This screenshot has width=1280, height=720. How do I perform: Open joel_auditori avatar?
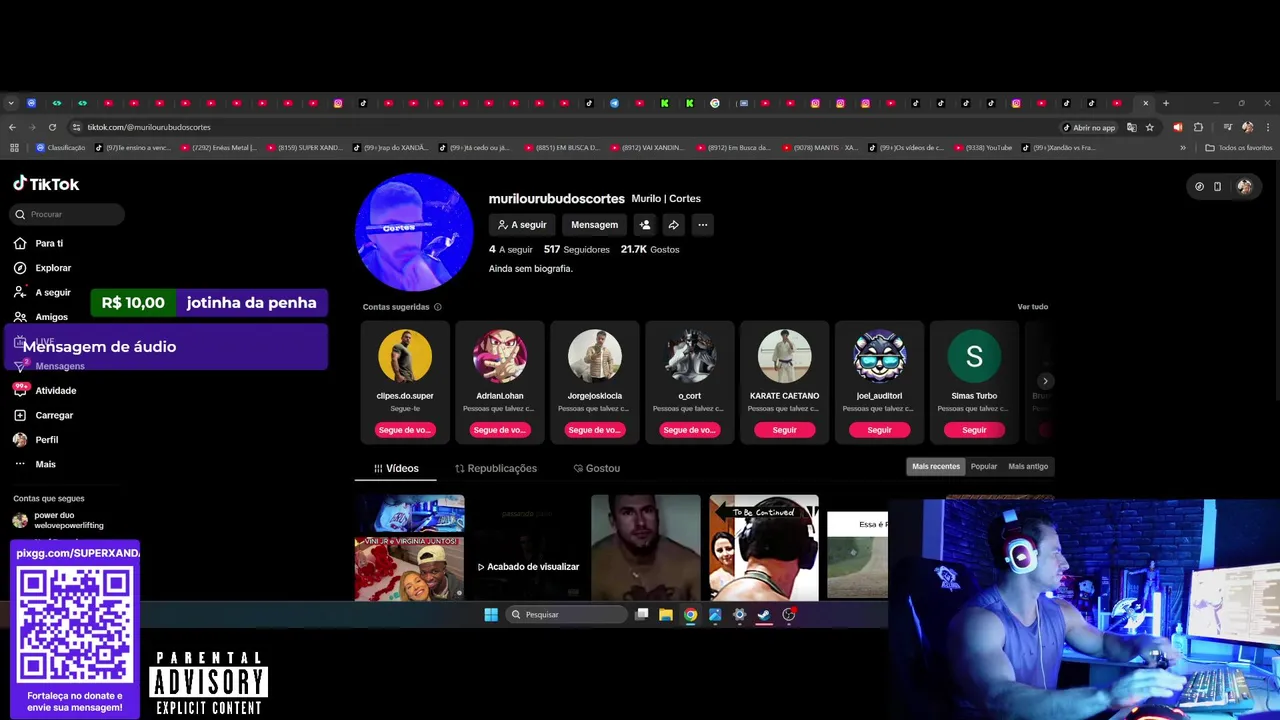pyautogui.click(x=879, y=356)
